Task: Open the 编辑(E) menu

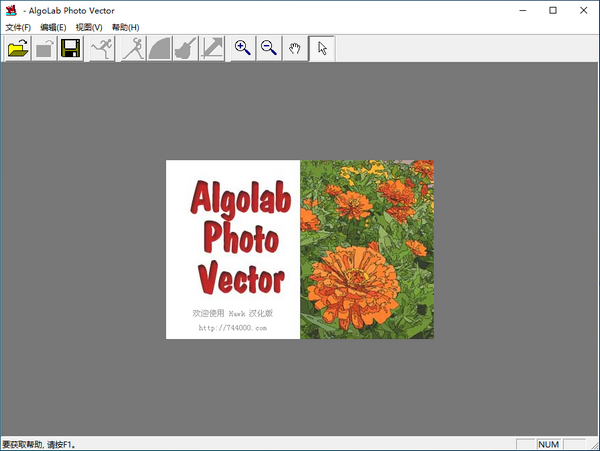Action: [x=53, y=28]
